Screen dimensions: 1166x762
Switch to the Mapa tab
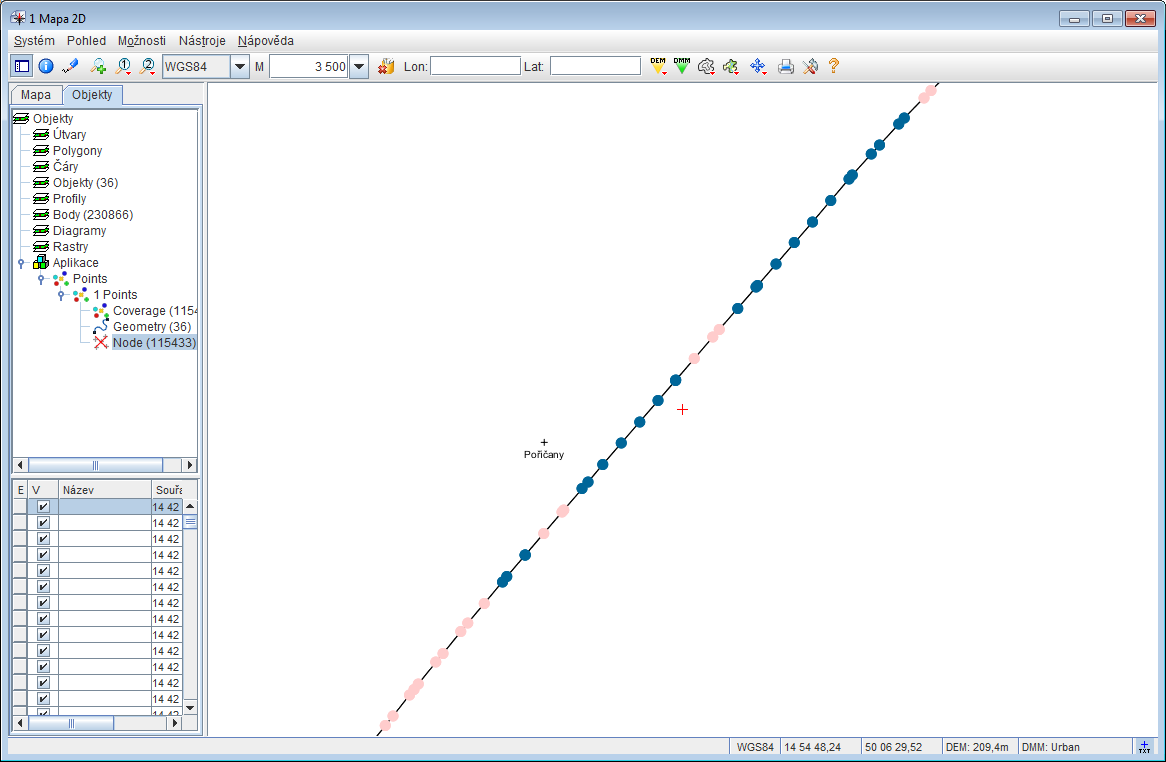(x=36, y=95)
